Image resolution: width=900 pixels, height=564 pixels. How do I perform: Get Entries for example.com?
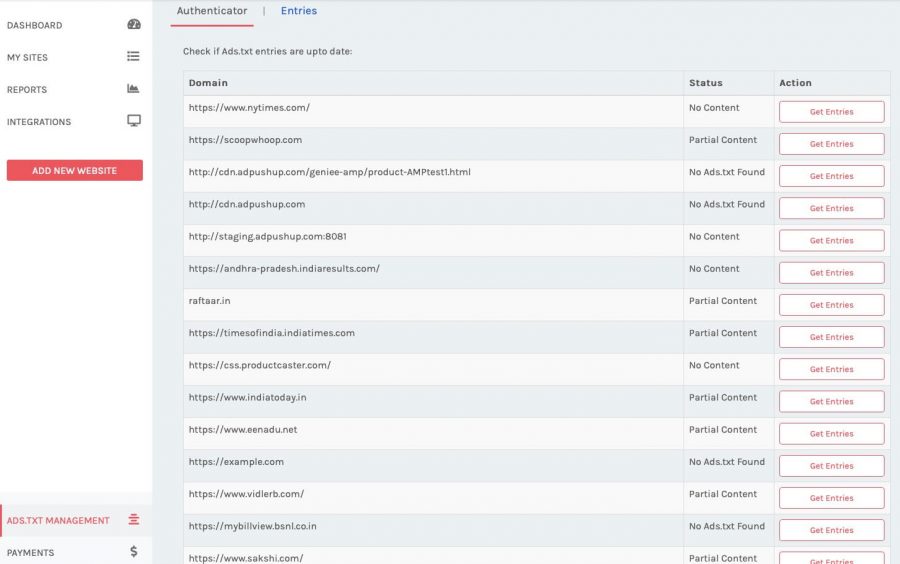832,465
